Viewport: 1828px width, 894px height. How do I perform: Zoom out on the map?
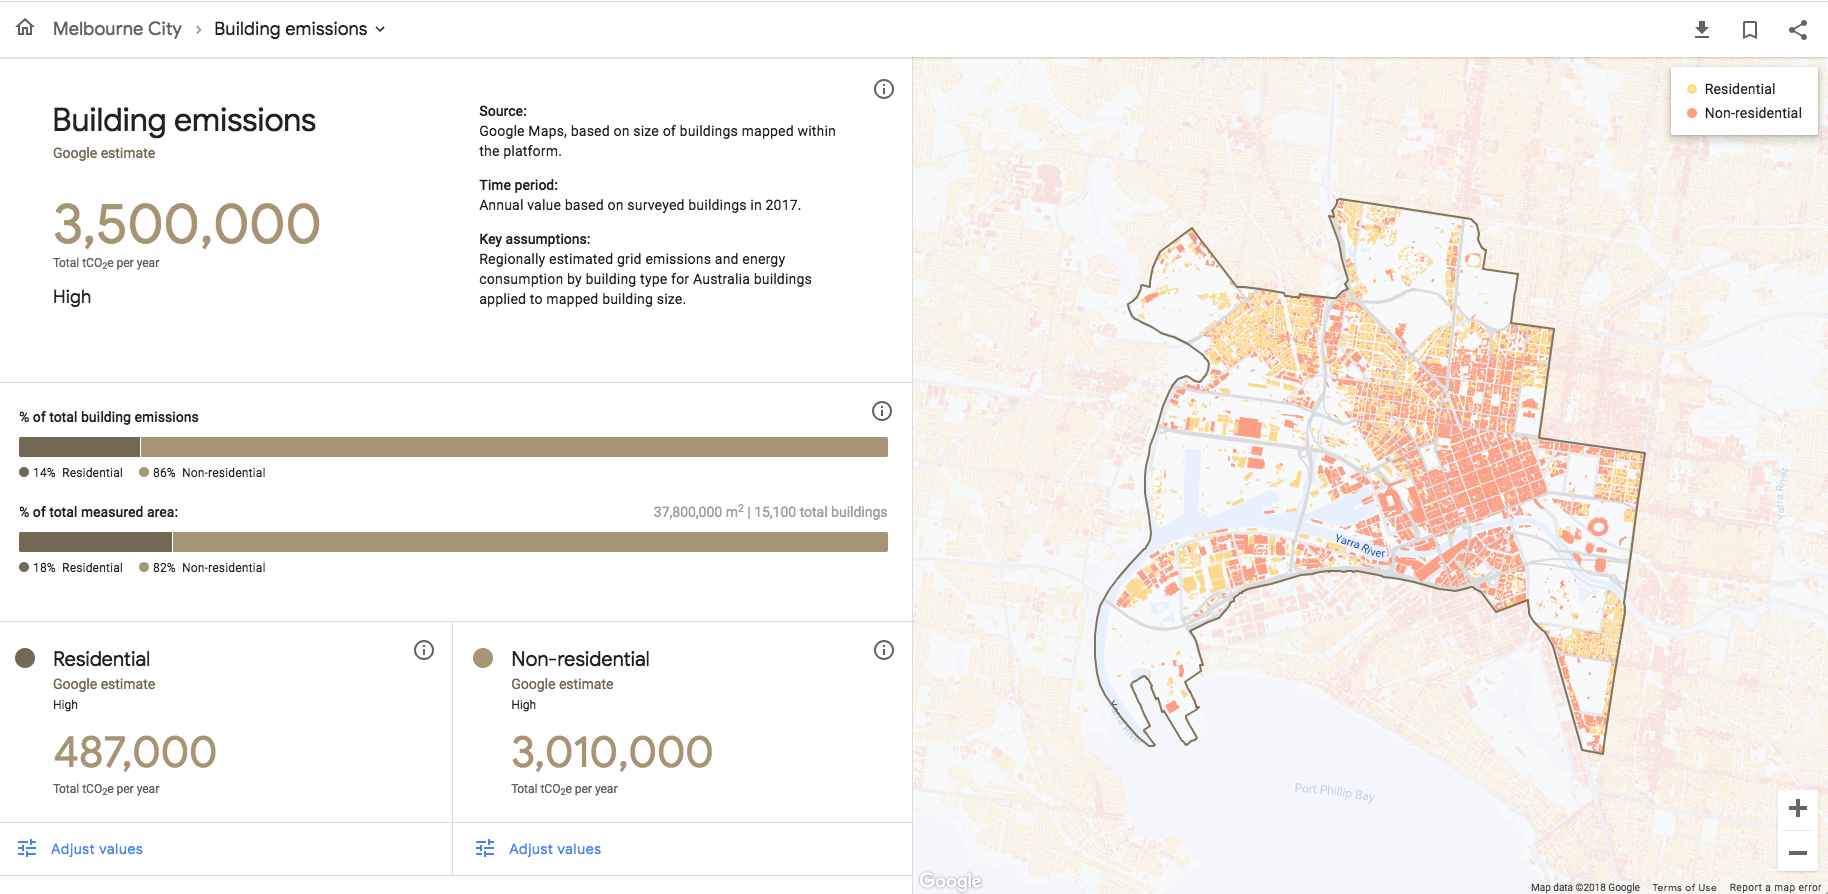click(x=1798, y=852)
